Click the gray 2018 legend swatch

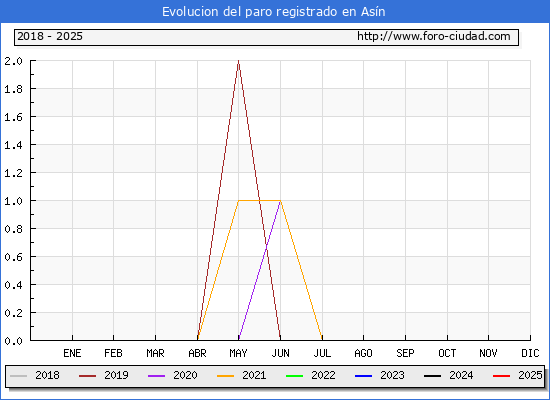pos(19,376)
